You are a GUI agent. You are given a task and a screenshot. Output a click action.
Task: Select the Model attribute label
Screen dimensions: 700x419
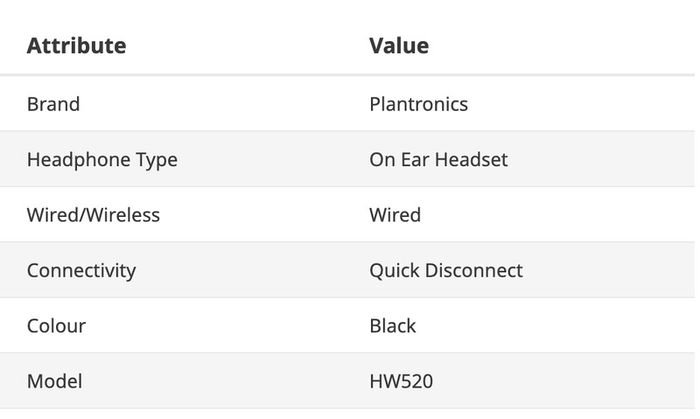point(54,382)
